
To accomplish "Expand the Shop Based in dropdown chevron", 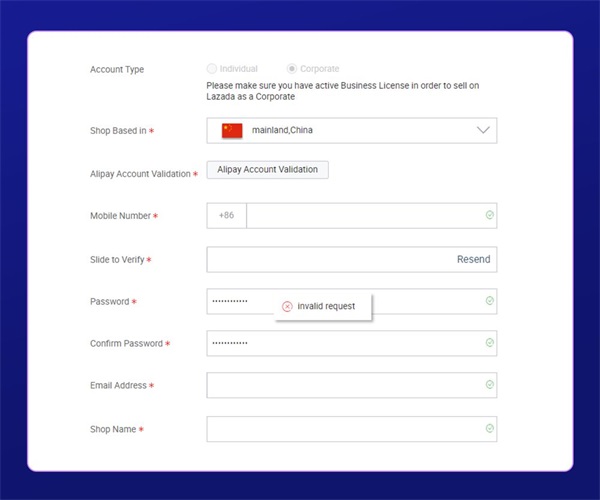I will [x=483, y=130].
